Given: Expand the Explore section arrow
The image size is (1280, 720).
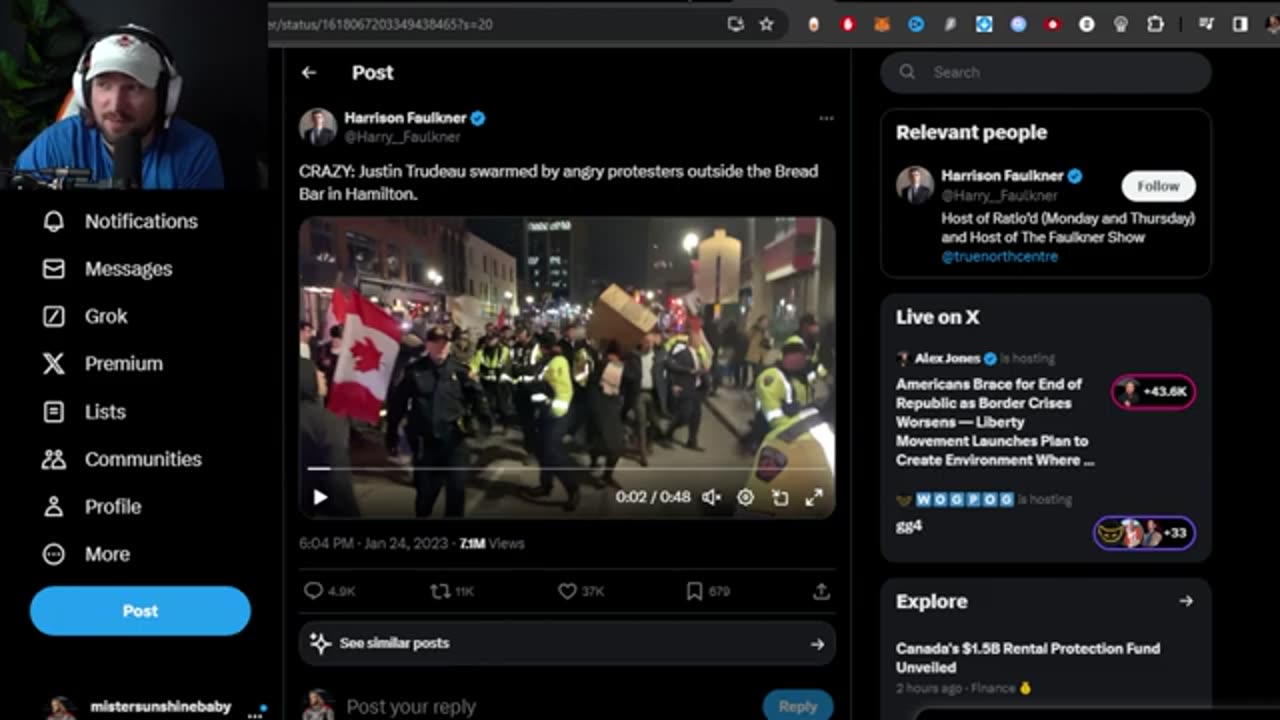Looking at the screenshot, I should tap(1186, 601).
